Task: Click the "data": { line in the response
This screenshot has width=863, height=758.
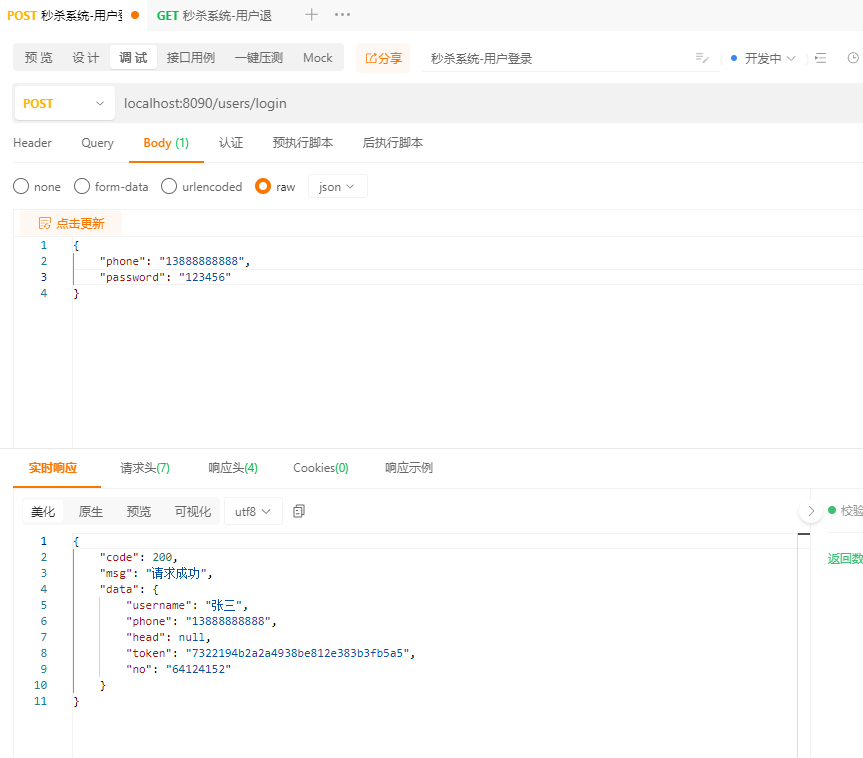Action: point(129,590)
